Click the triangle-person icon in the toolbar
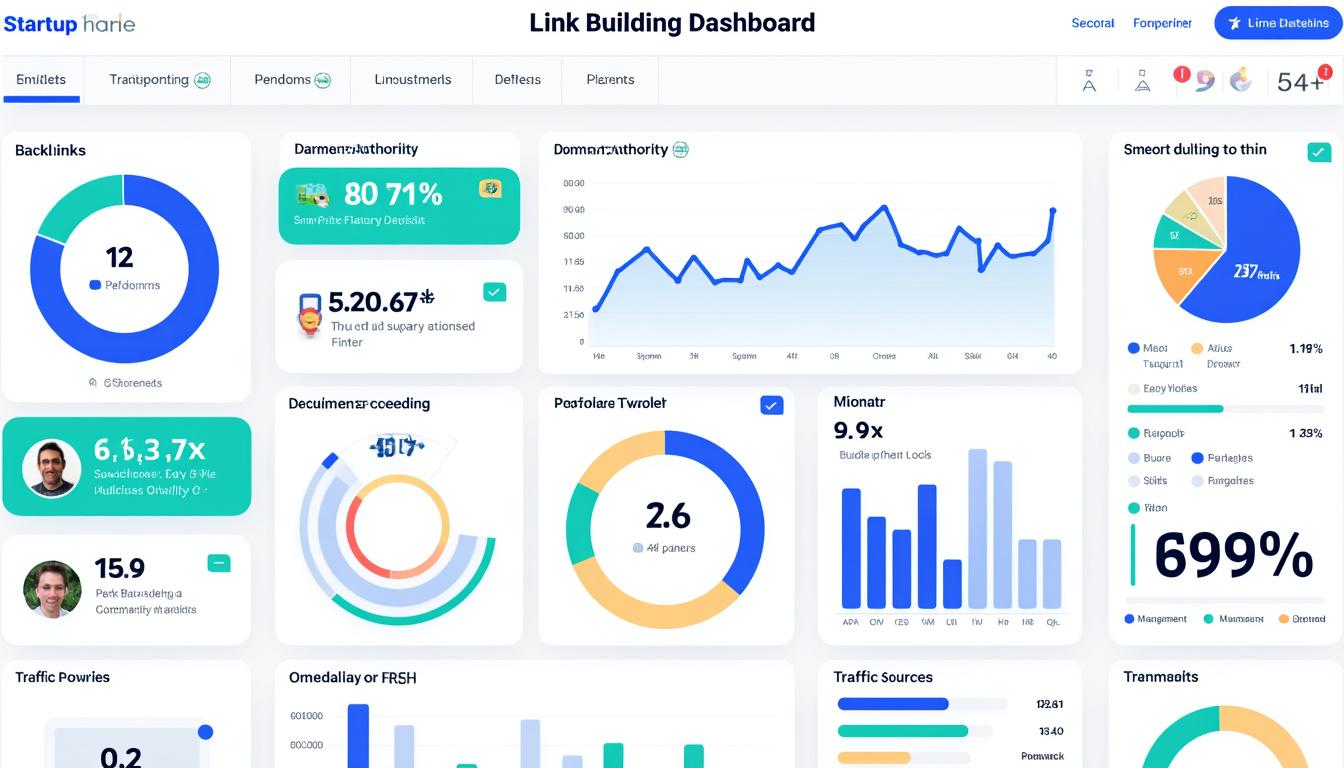 [x=1142, y=83]
